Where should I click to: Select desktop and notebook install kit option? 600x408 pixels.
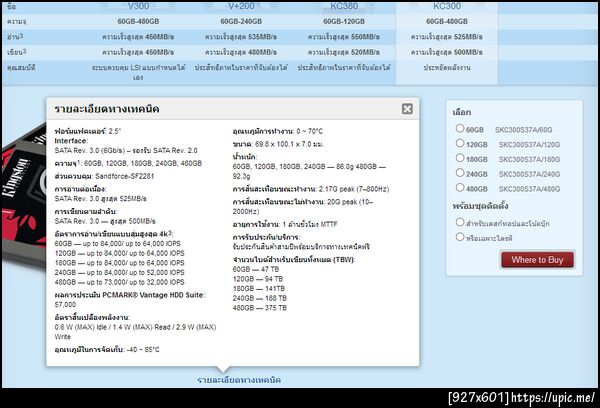pos(460,222)
